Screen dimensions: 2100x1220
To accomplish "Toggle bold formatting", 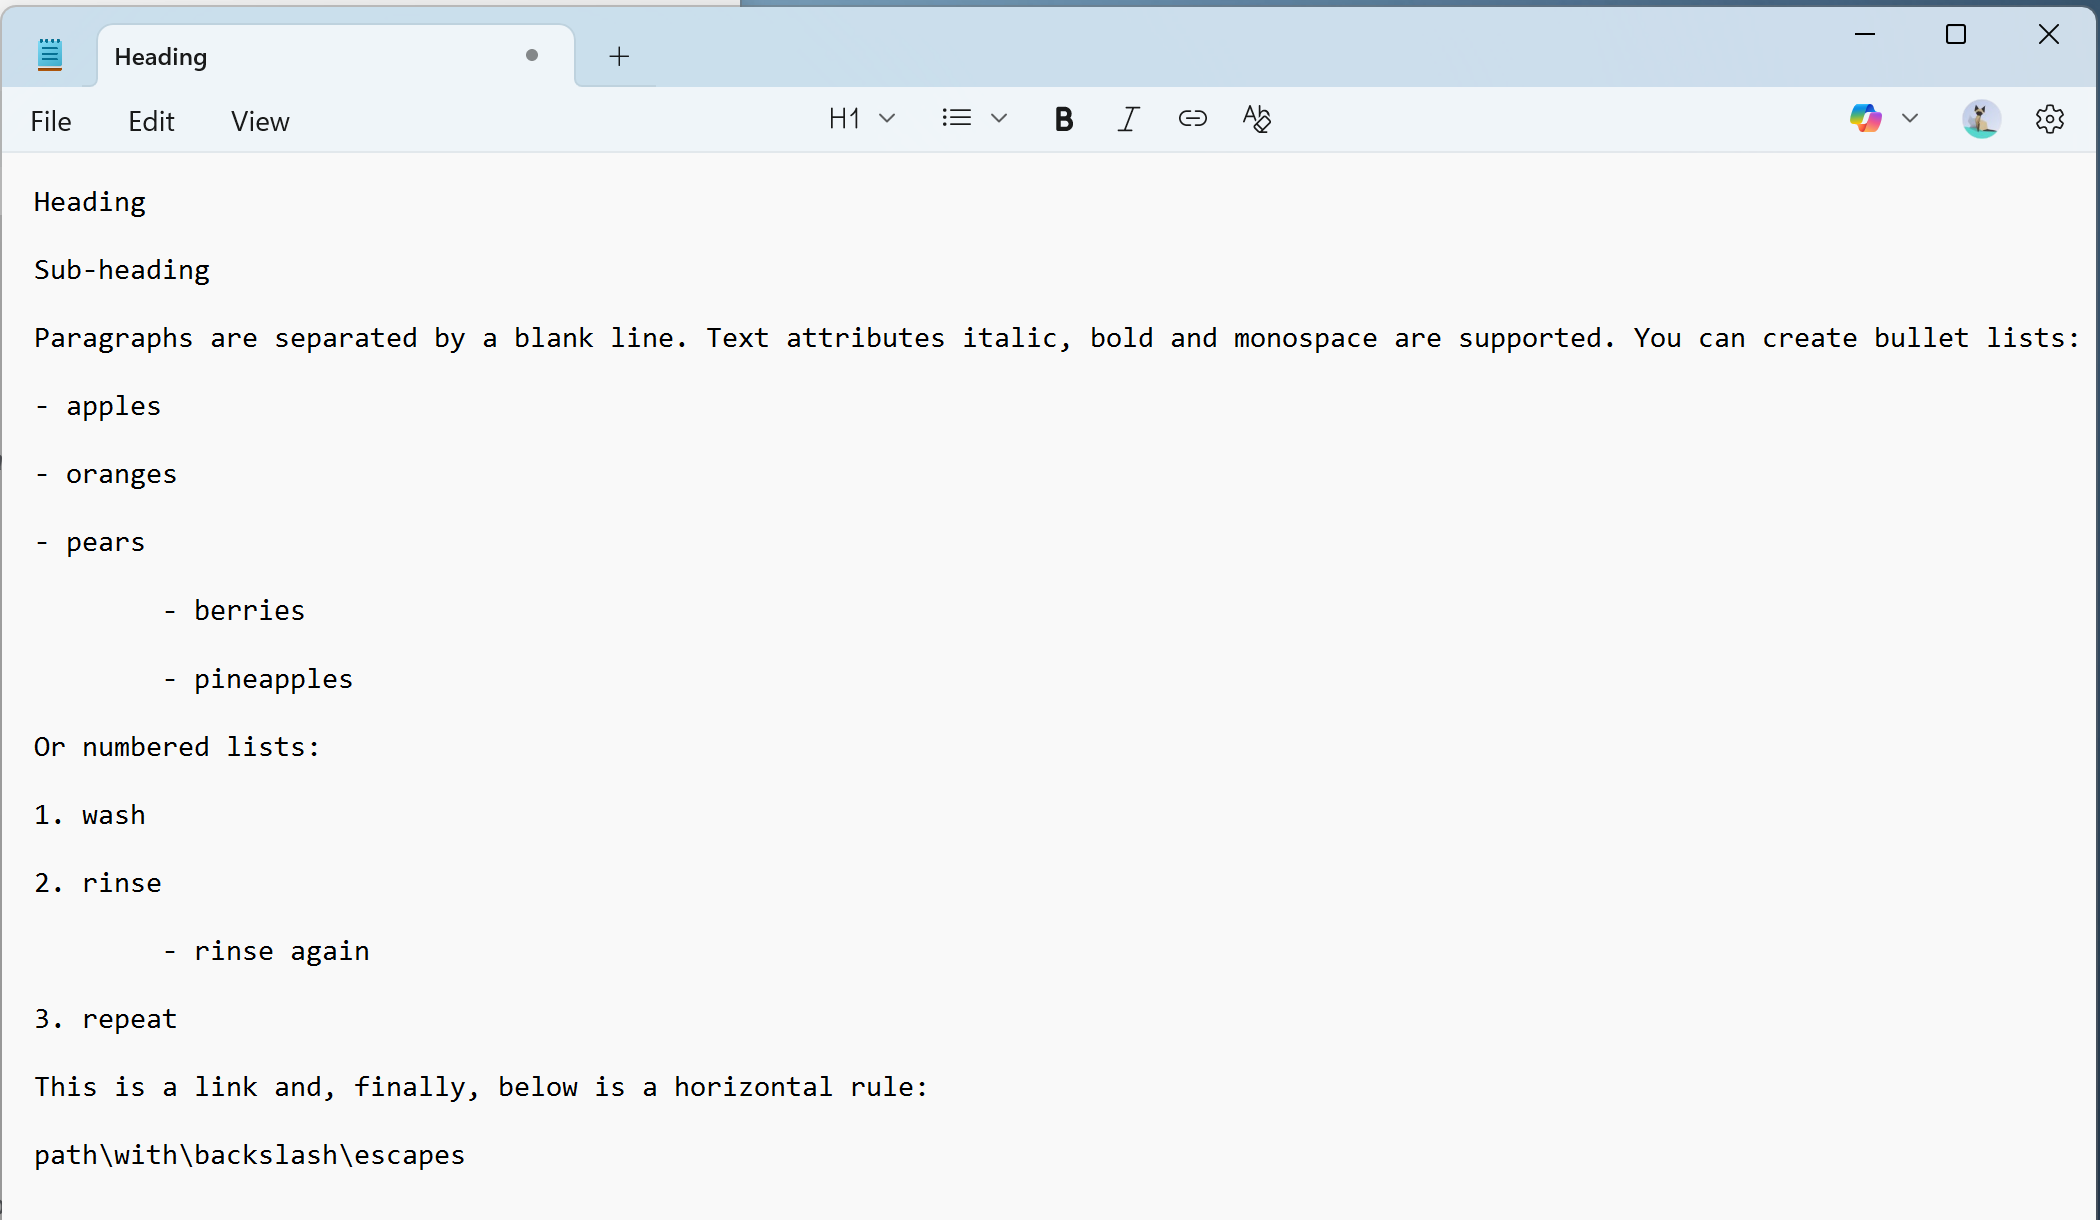I will click(x=1064, y=120).
